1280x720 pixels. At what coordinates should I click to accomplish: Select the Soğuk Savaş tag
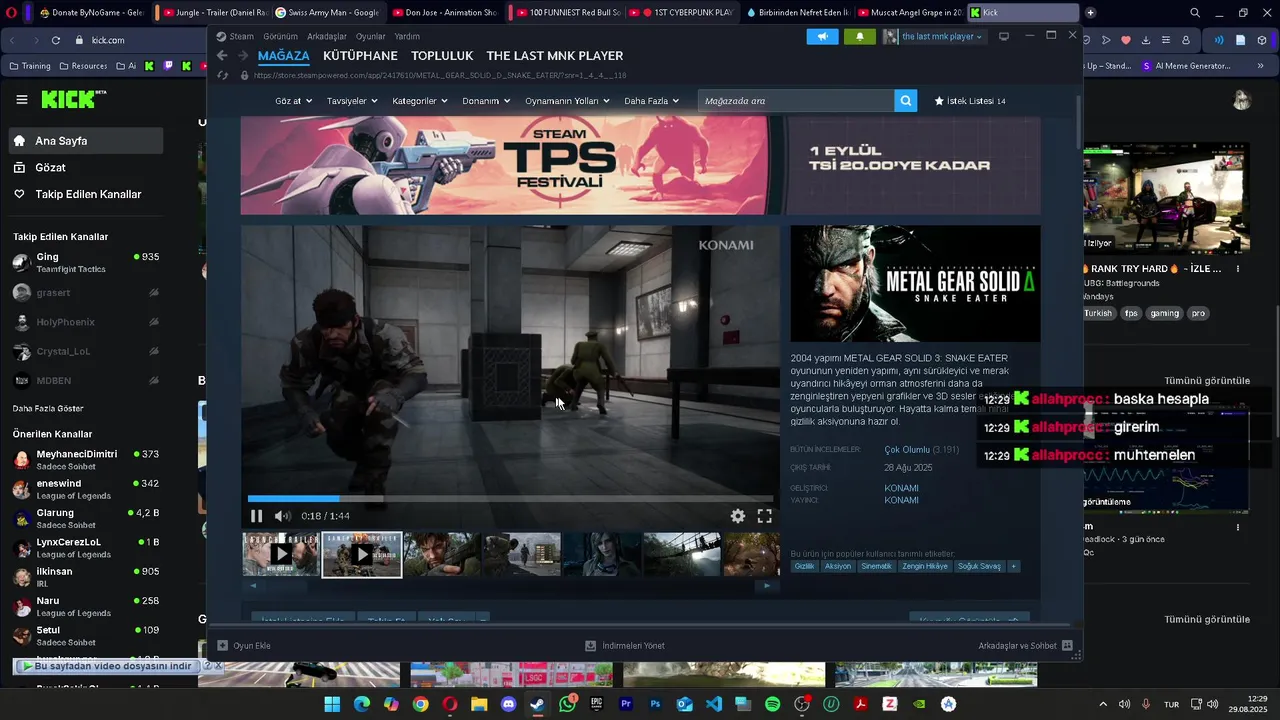point(979,566)
